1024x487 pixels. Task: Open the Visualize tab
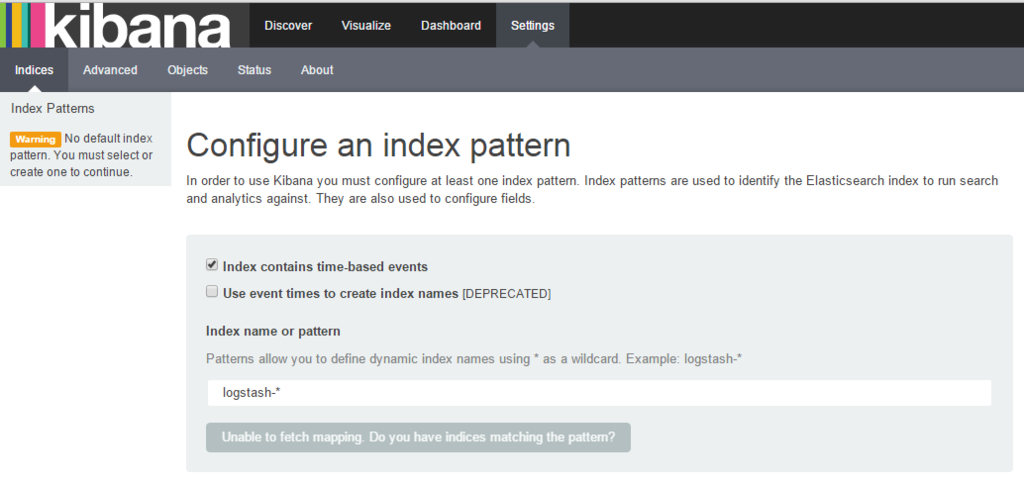(x=366, y=25)
